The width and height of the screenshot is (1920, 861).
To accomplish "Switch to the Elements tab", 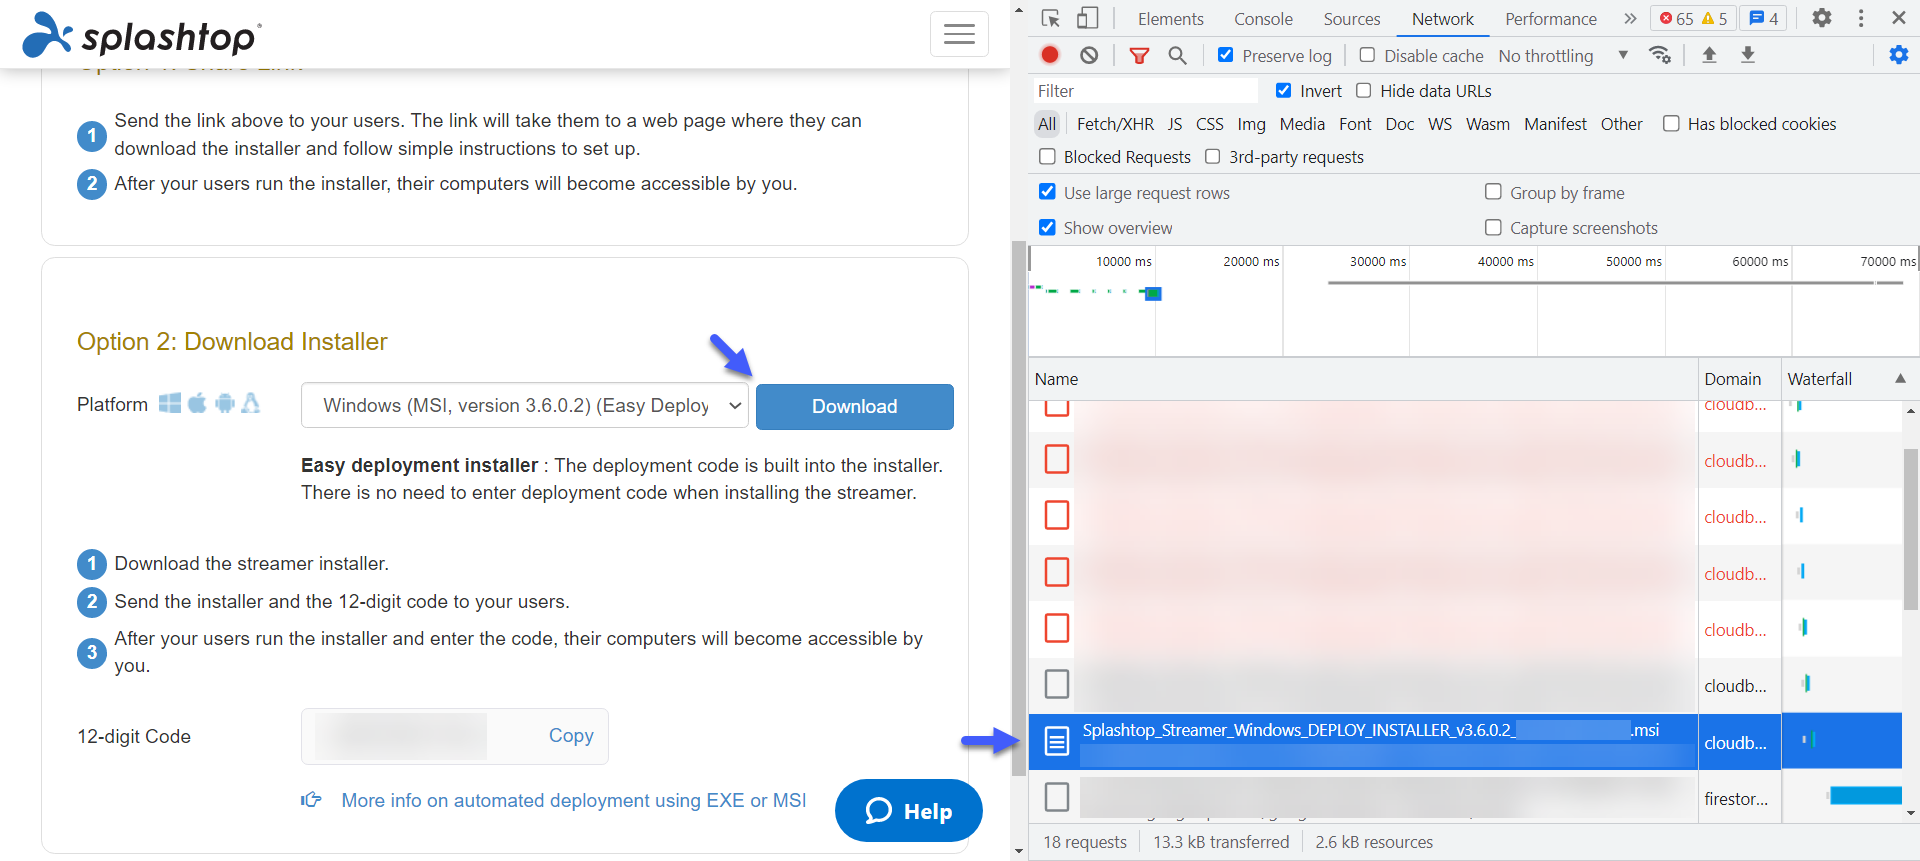I will point(1170,19).
